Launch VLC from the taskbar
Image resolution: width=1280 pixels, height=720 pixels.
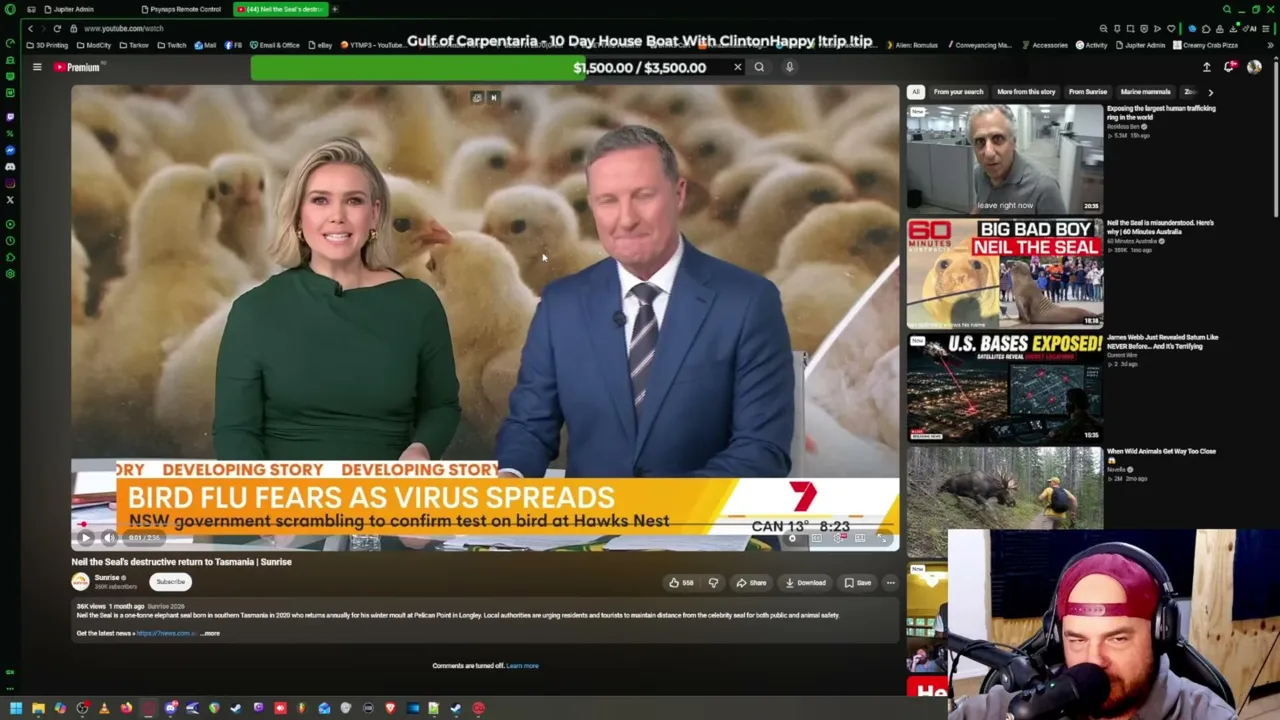point(104,708)
